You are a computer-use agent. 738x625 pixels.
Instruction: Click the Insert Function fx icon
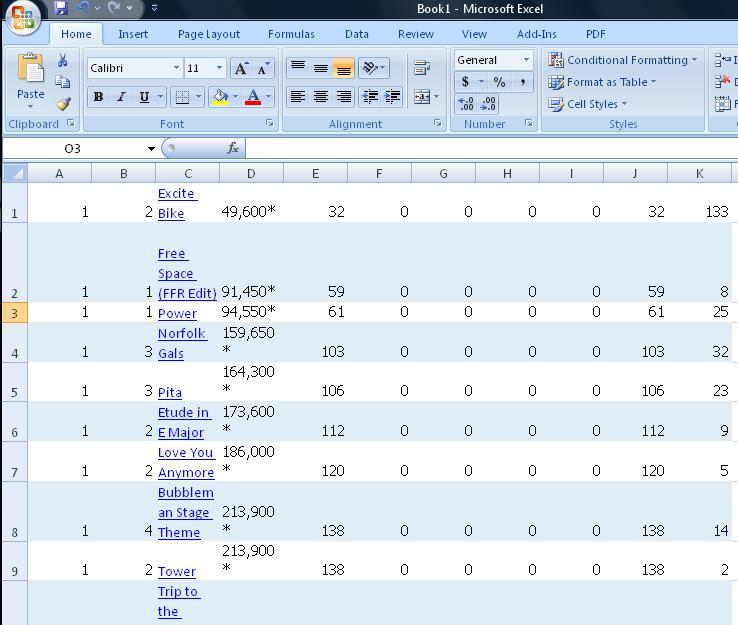pyautogui.click(x=233, y=148)
